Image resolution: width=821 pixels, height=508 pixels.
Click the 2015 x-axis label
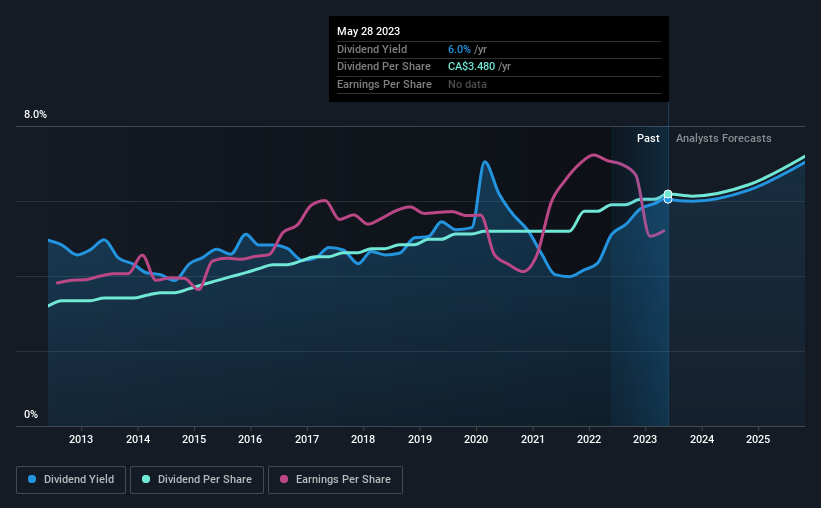coord(194,439)
